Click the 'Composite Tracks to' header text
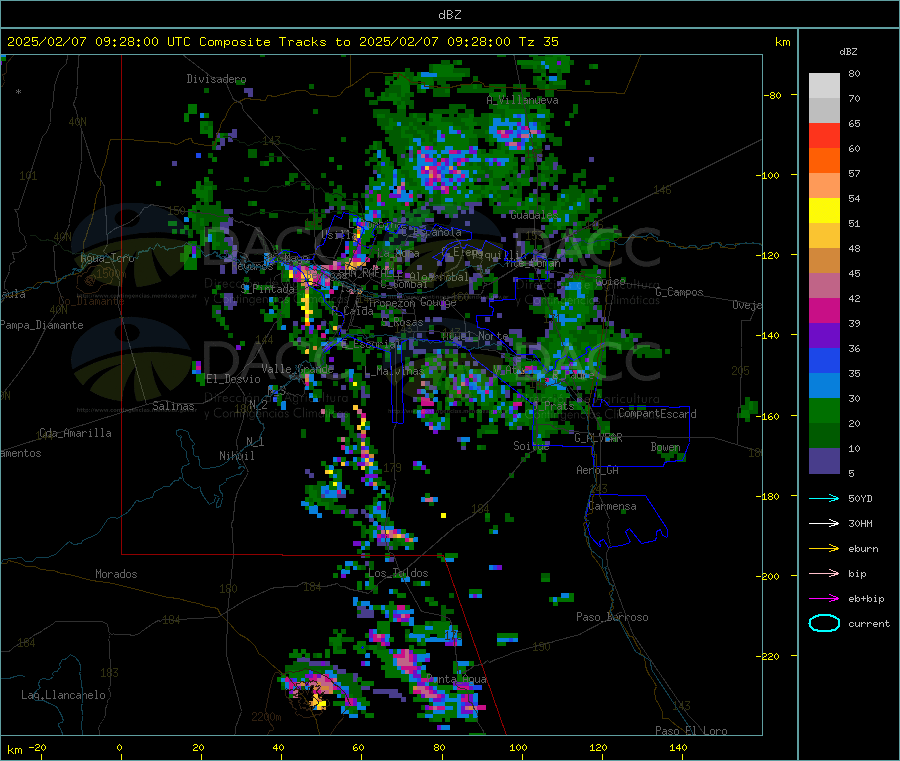Screen dimensions: 900x761 point(275,42)
